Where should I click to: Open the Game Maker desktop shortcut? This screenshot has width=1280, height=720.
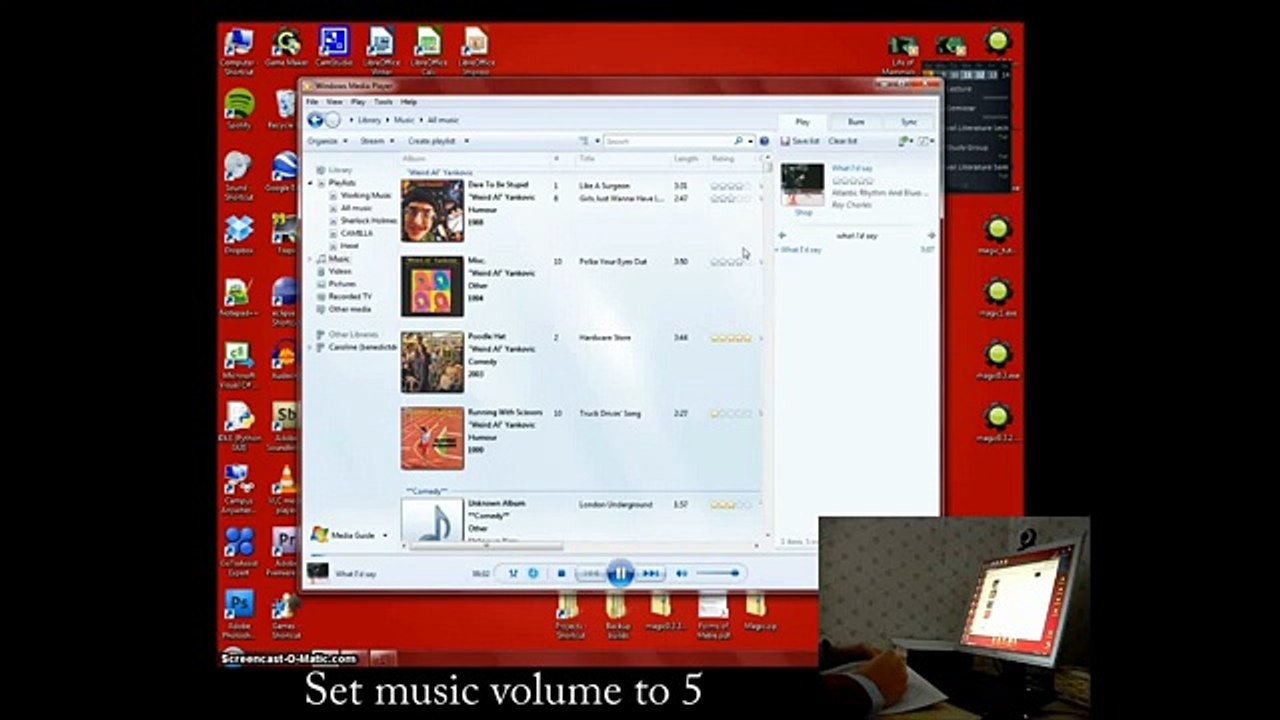pos(286,46)
